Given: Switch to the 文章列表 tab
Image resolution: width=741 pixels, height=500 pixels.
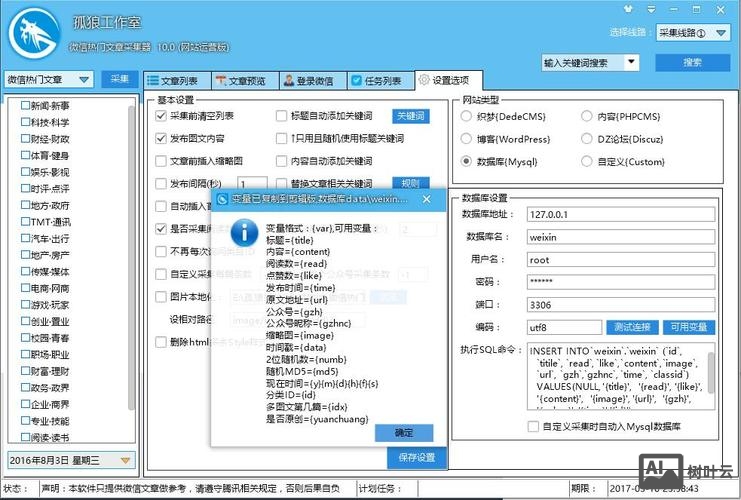Looking at the screenshot, I should click(x=177, y=81).
